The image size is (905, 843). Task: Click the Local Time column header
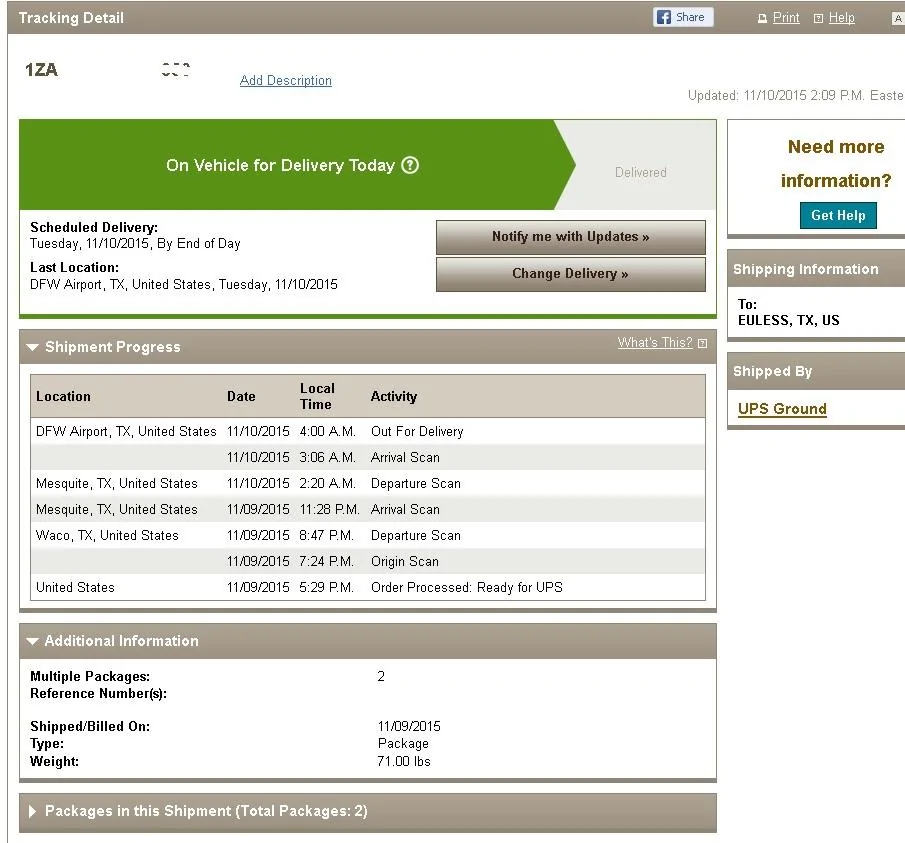coord(317,396)
